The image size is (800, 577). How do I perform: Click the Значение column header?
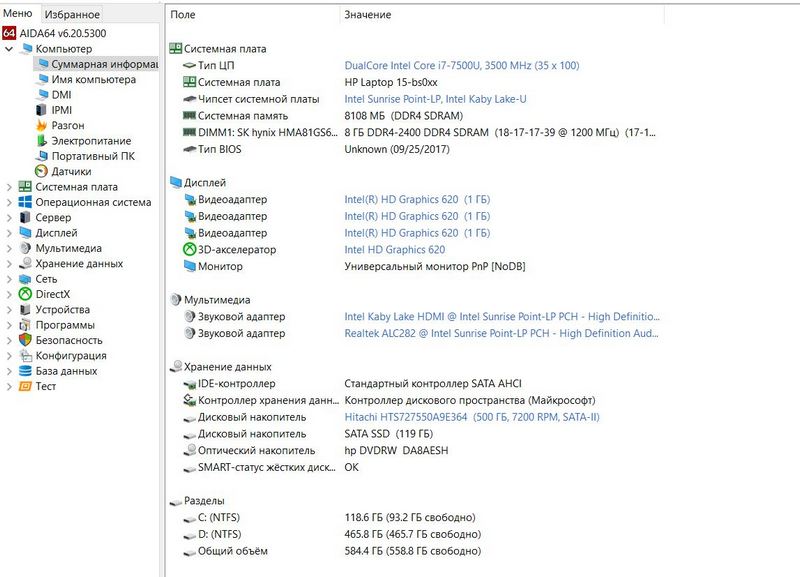tap(367, 15)
